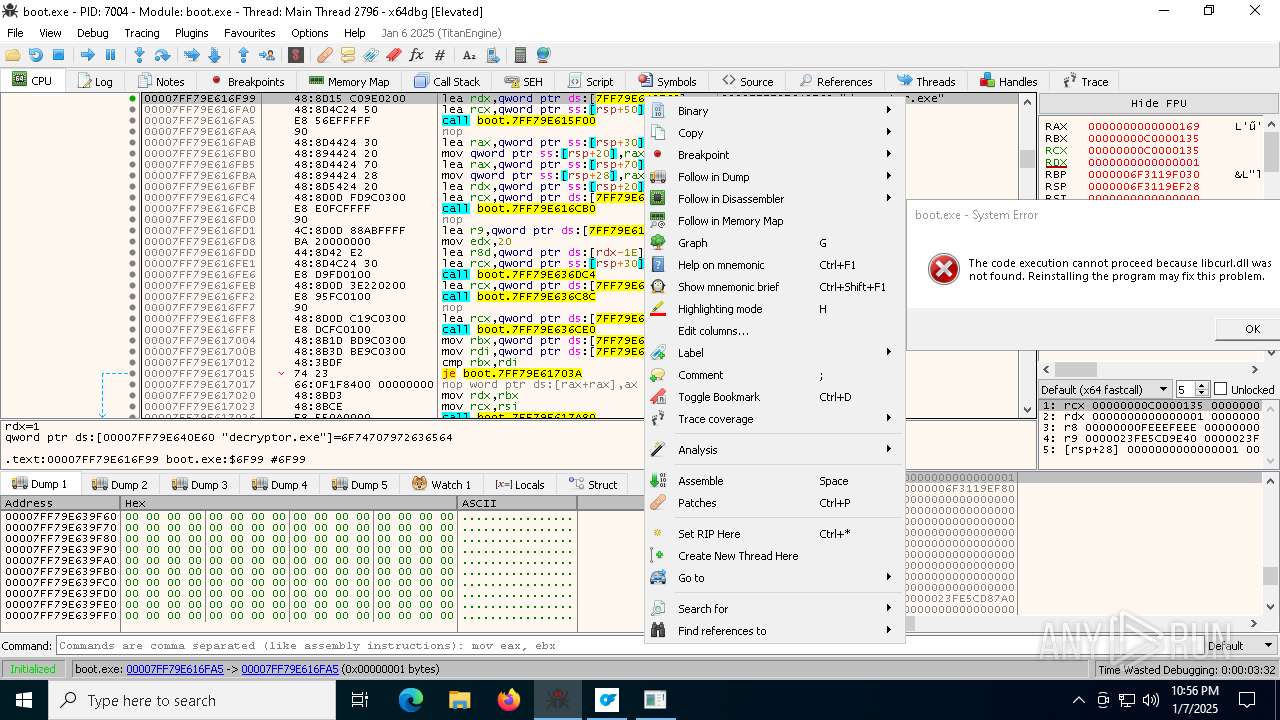Image resolution: width=1280 pixels, height=720 pixels.
Task: Expand the Go to submenu
Action: pyautogui.click(x=775, y=578)
